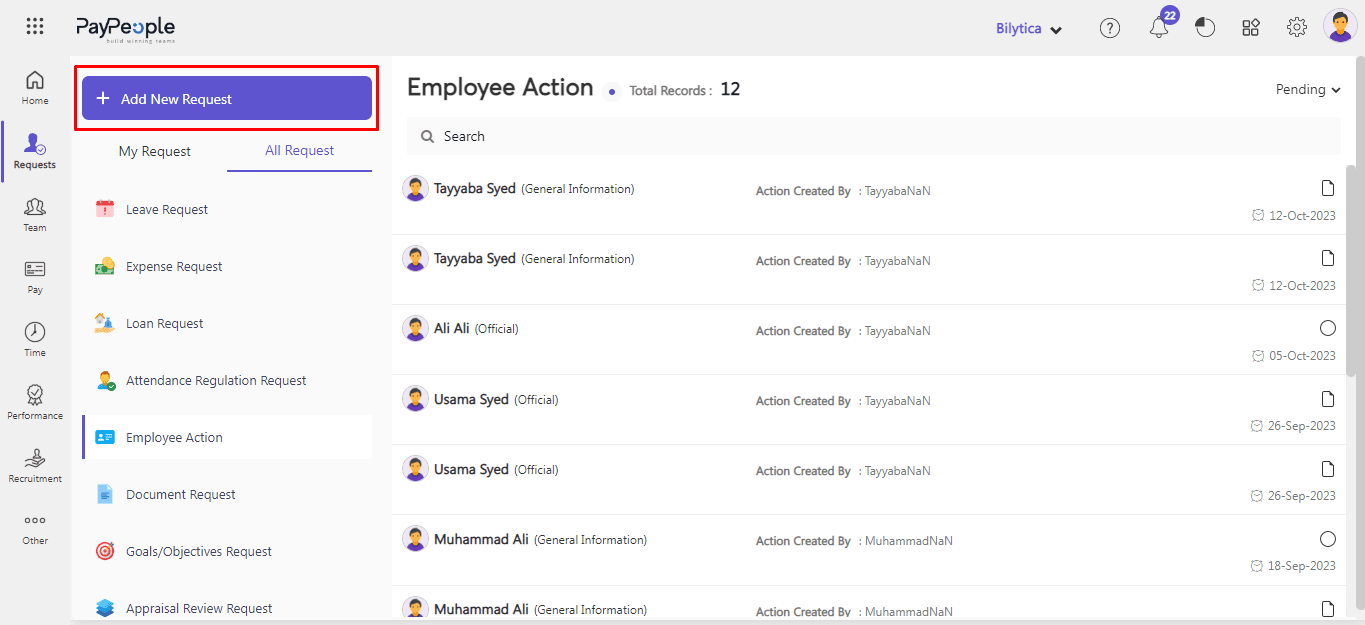
Task: Open the apps grid launcher icon
Action: click(35, 27)
